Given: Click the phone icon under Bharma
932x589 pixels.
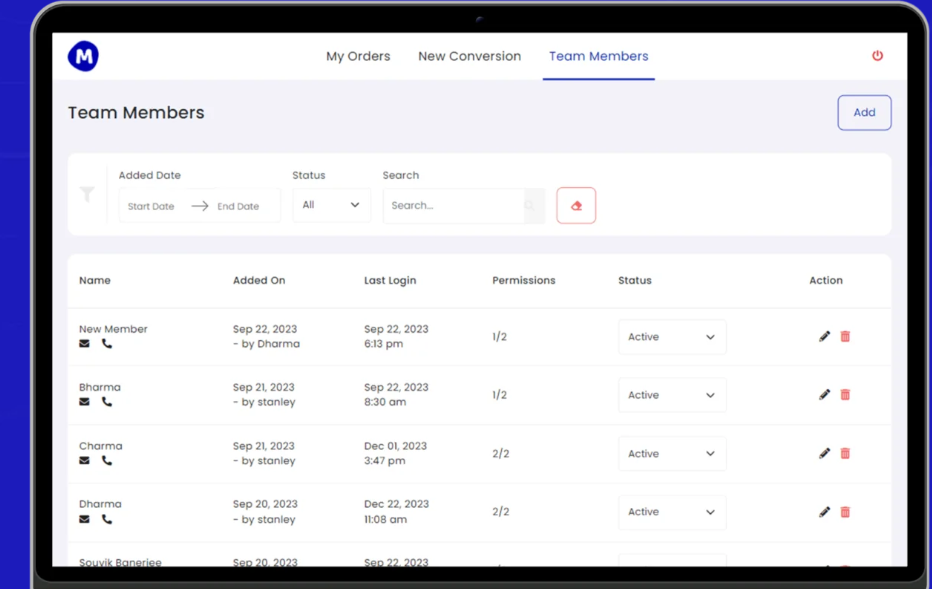Looking at the screenshot, I should (107, 402).
